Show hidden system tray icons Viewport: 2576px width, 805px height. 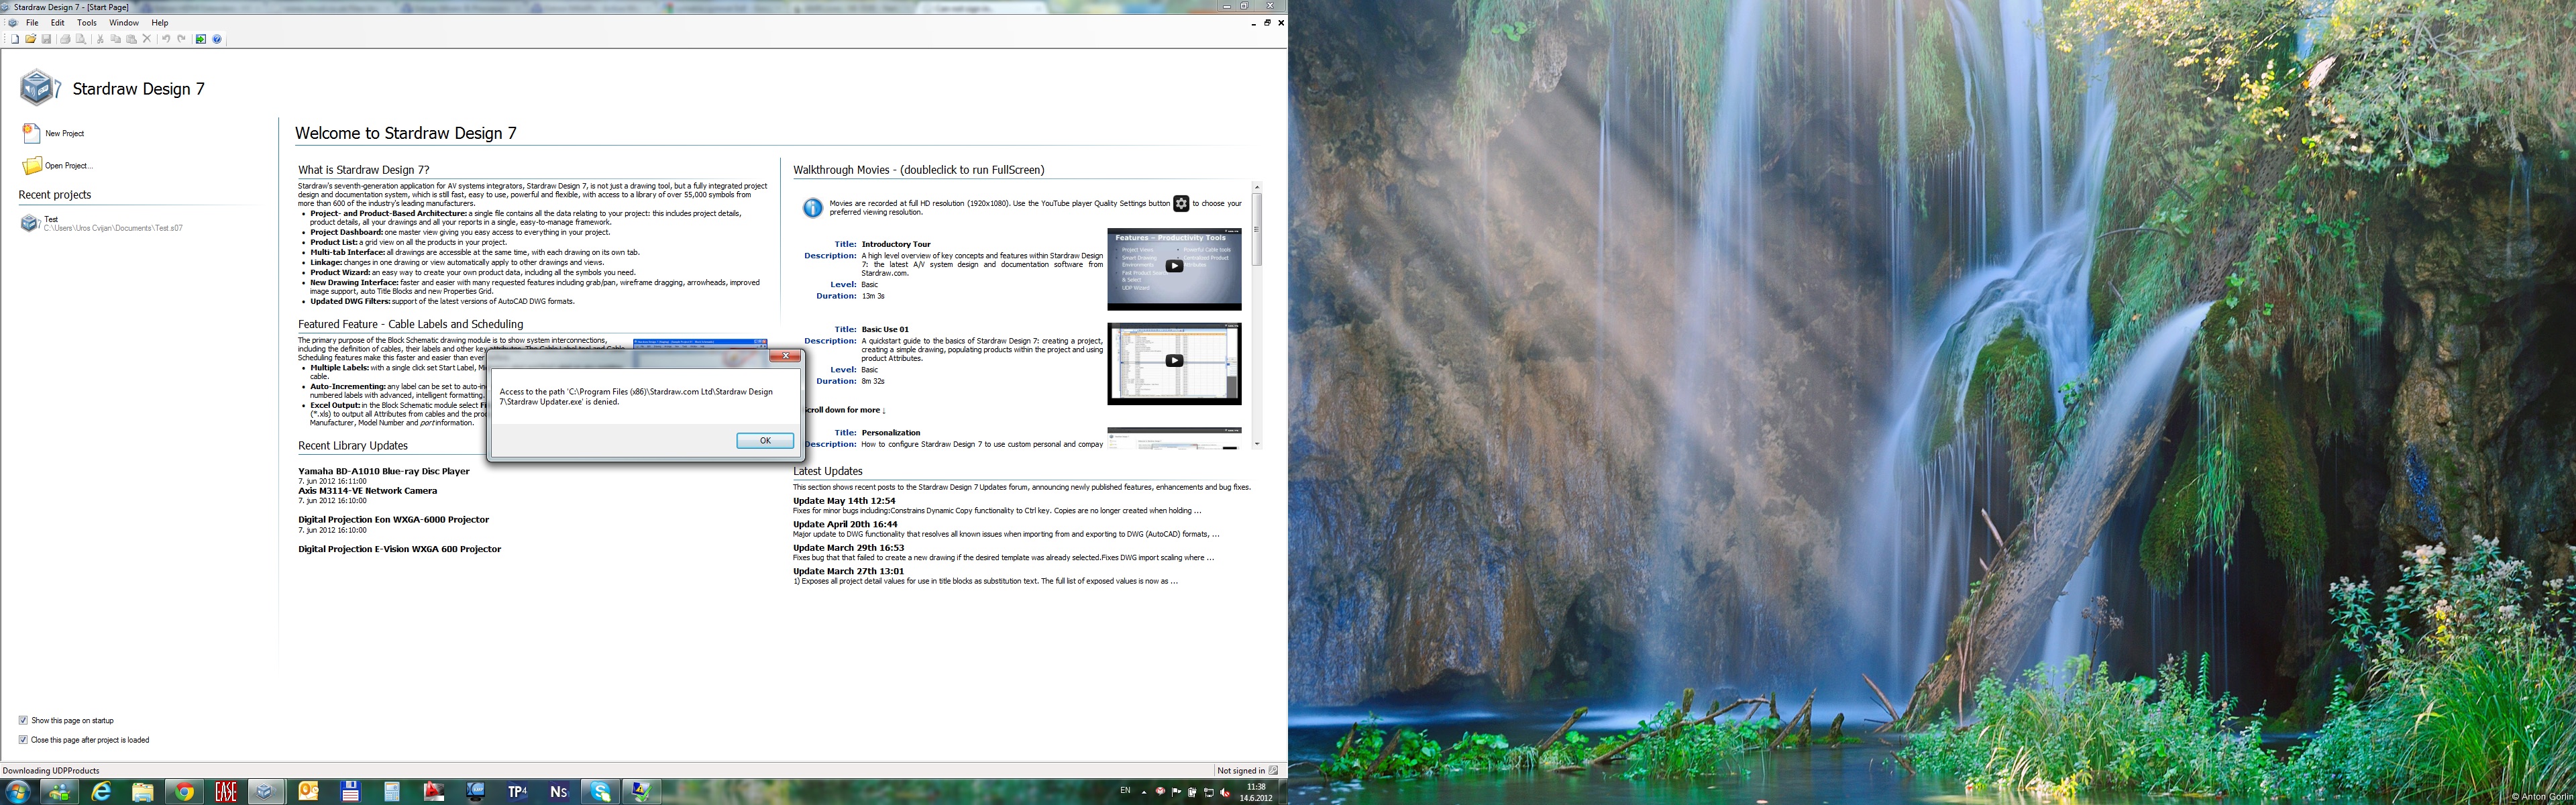1144,792
